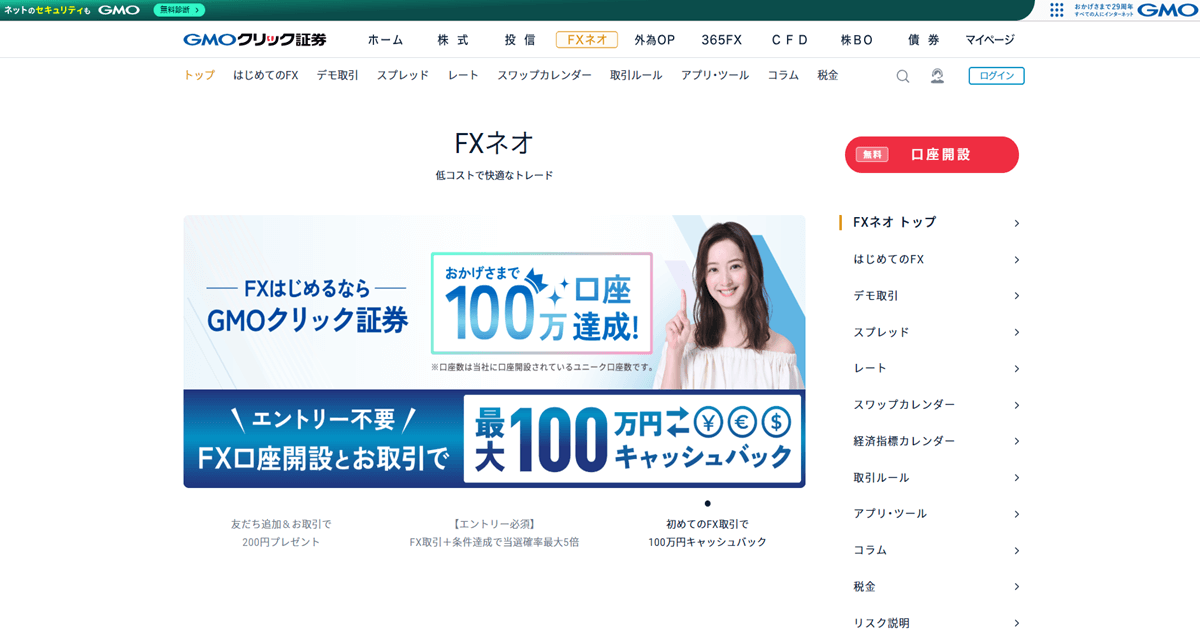Click the ログイン button
This screenshot has height=630, width=1200.
click(x=996, y=76)
